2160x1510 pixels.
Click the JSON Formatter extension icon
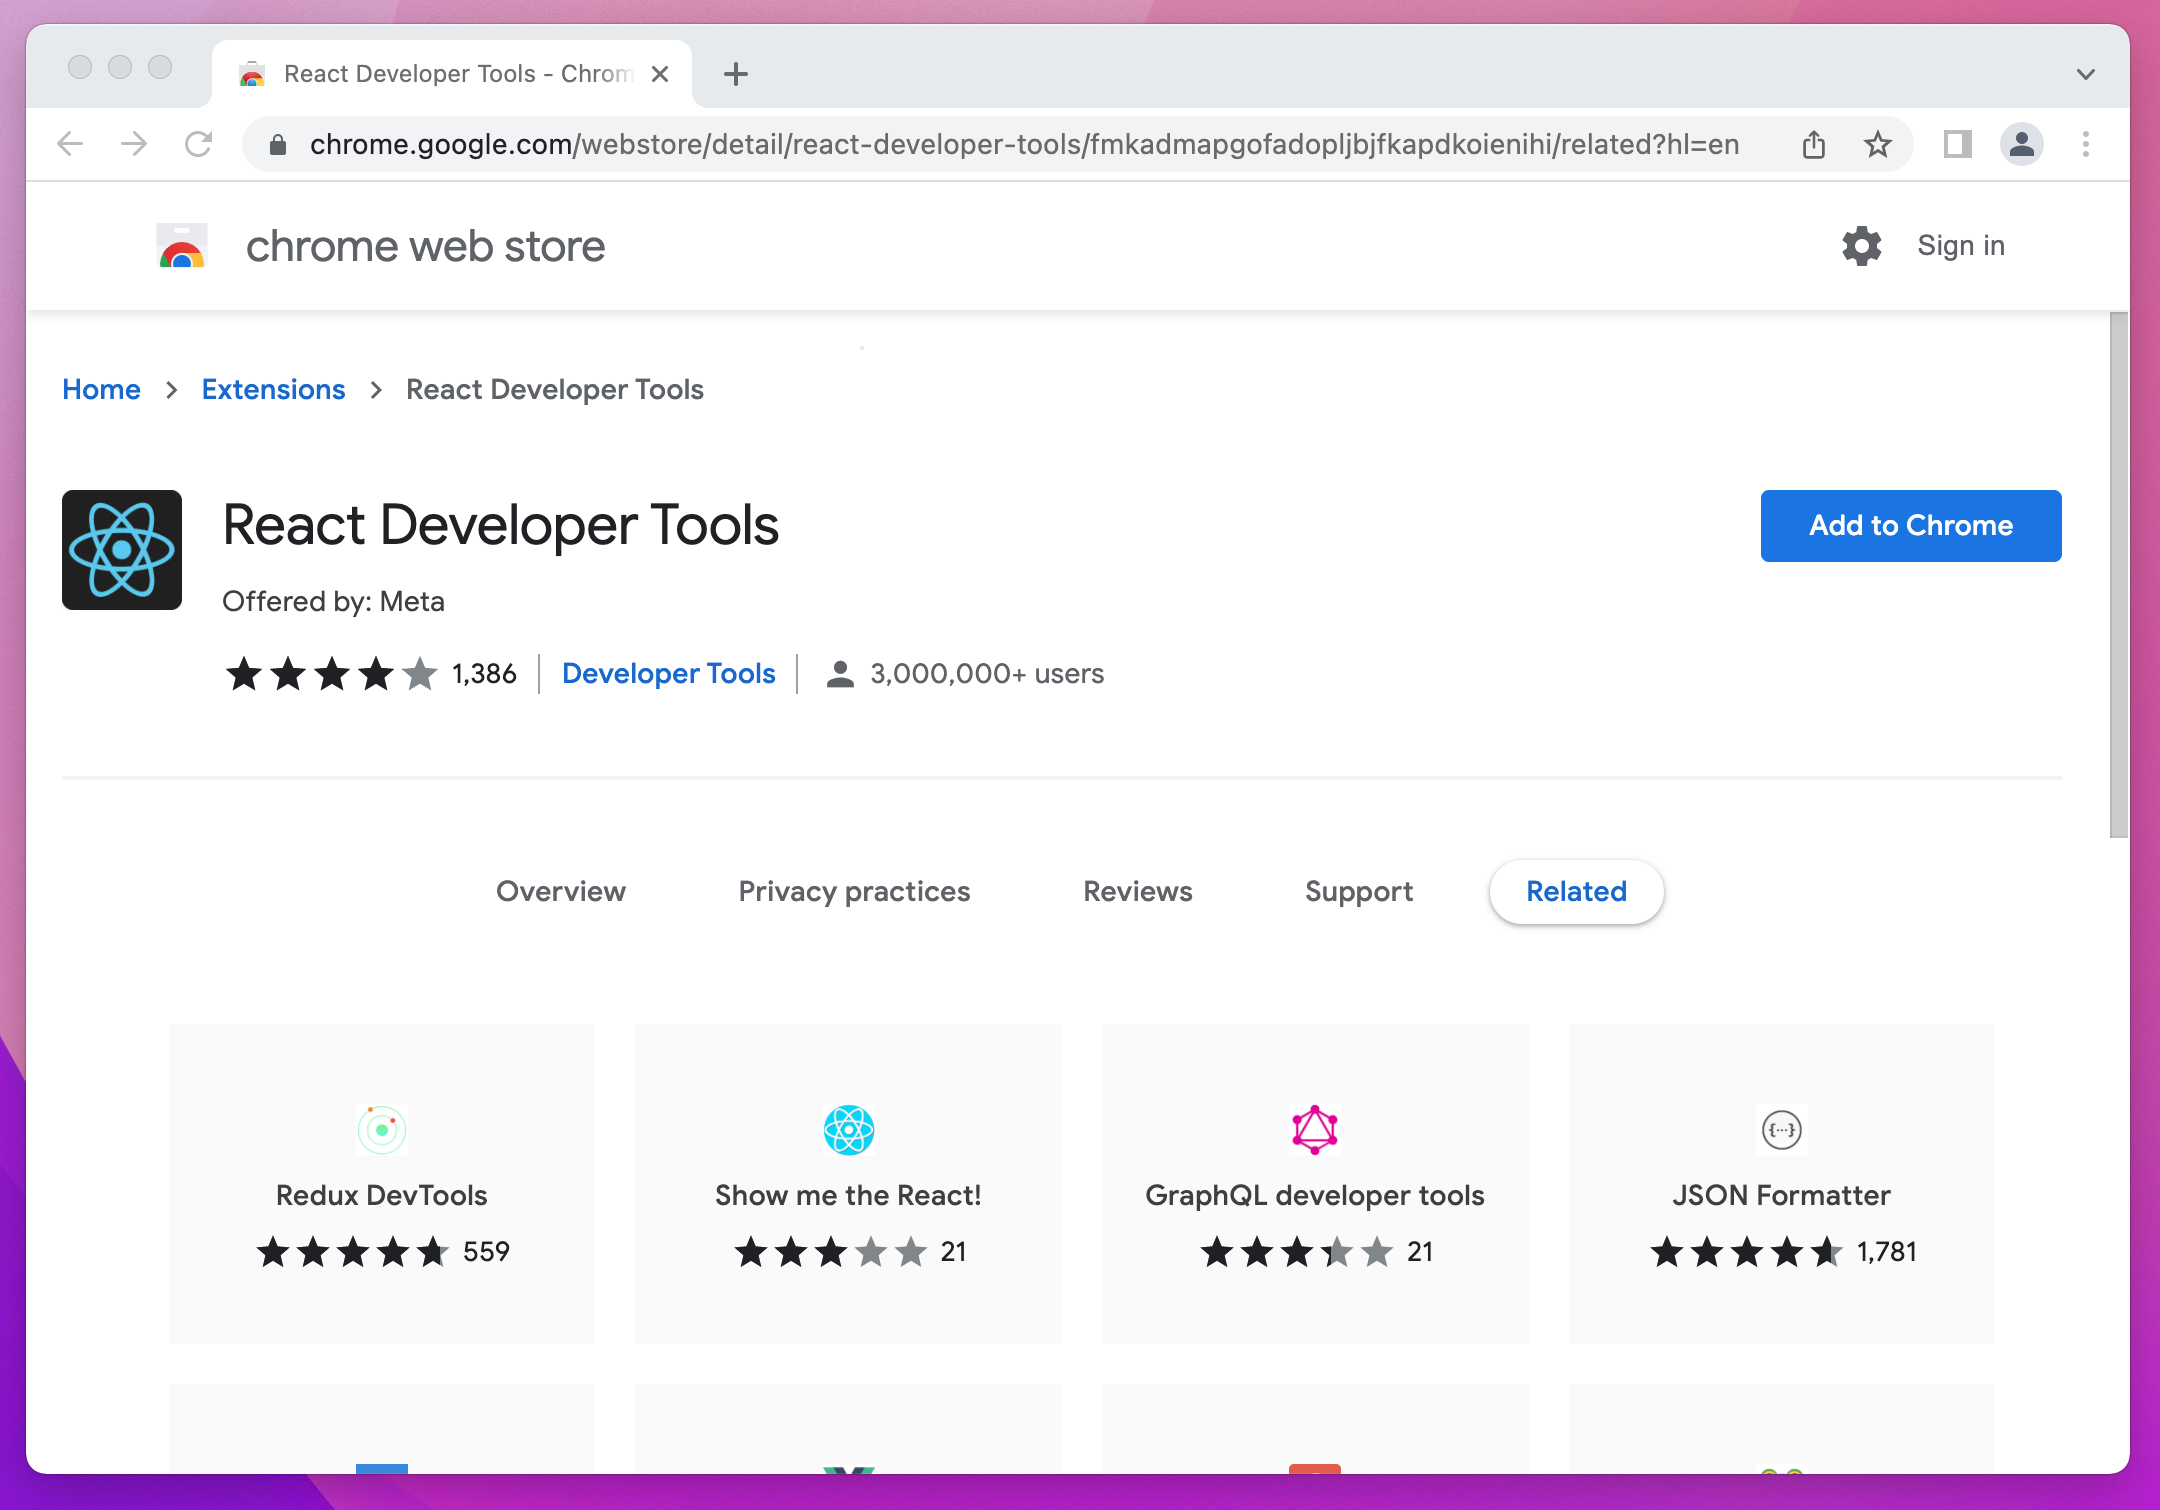1779,1129
